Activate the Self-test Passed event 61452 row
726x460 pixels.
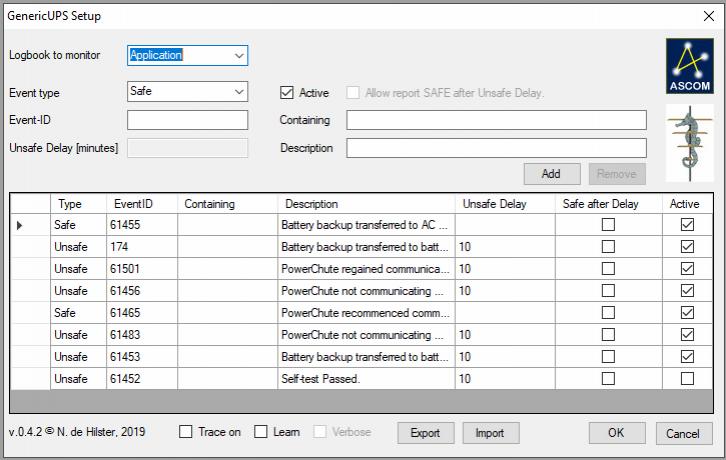pos(687,379)
